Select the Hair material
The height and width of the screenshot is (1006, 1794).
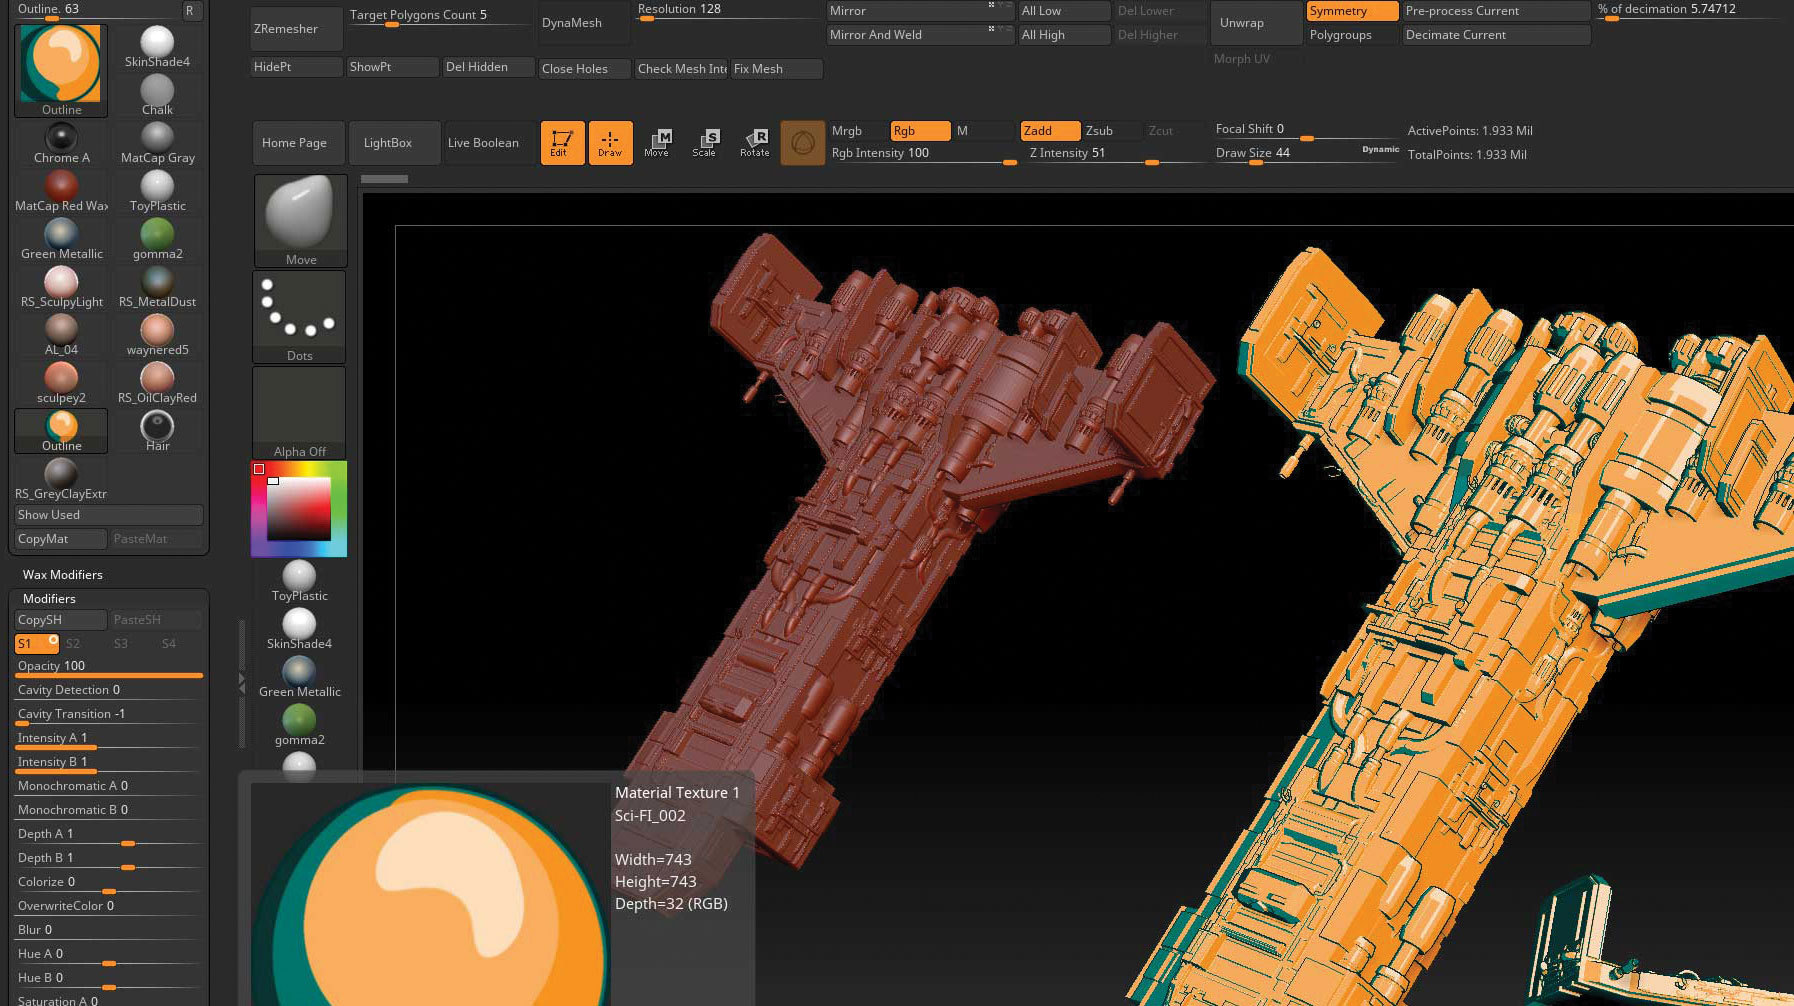coord(157,431)
